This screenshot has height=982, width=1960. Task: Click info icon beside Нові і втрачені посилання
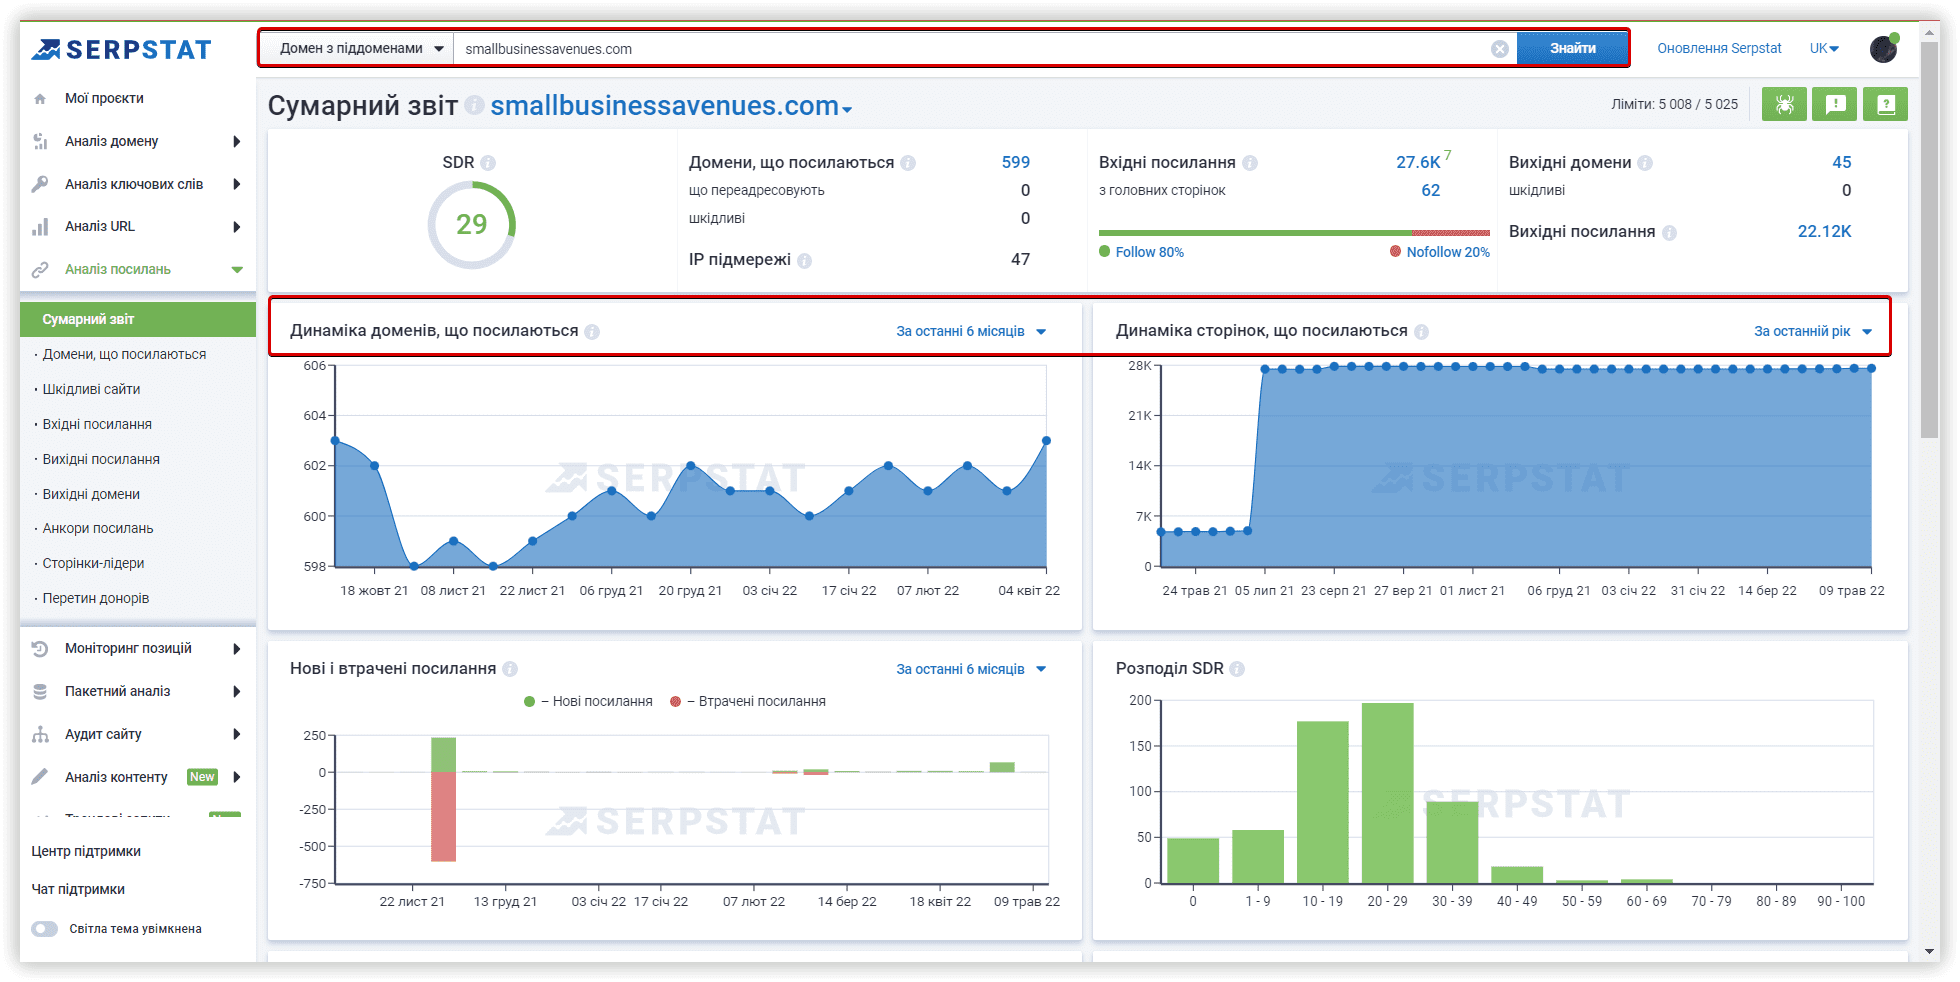[510, 669]
